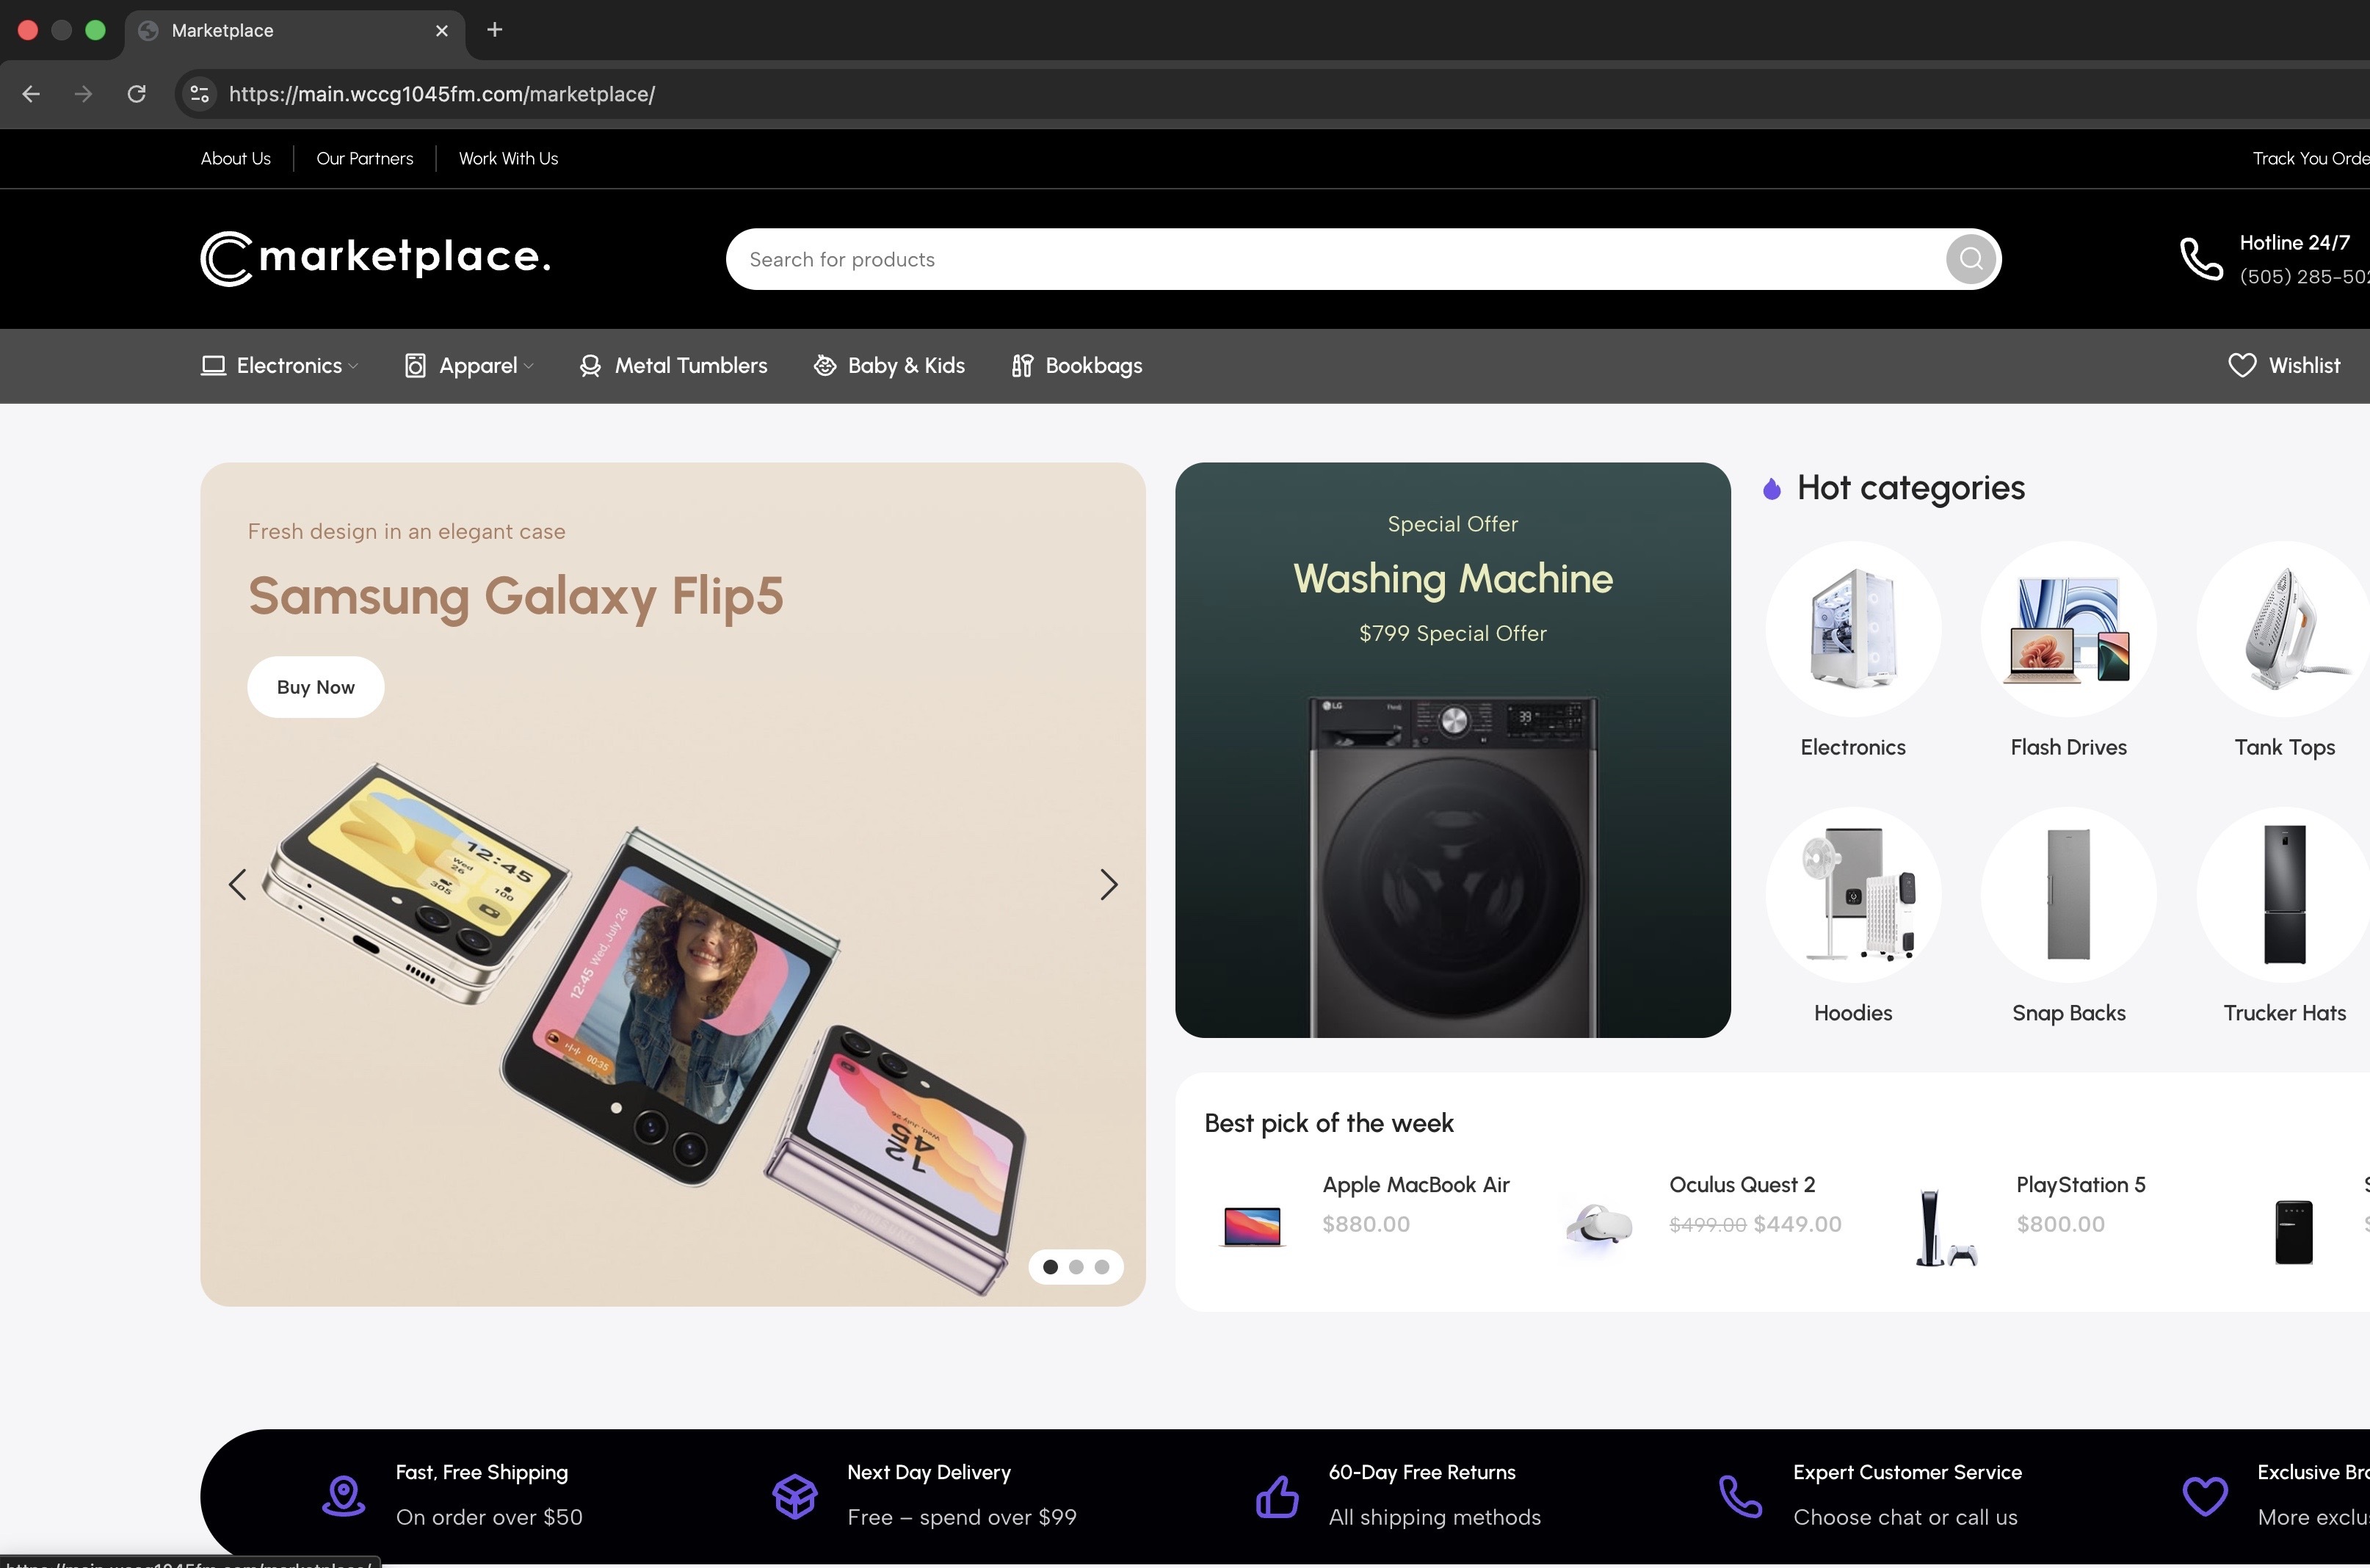Screen dimensions: 2370x1568
Task: Reload the page with the refresh icon
Action: coord(137,94)
